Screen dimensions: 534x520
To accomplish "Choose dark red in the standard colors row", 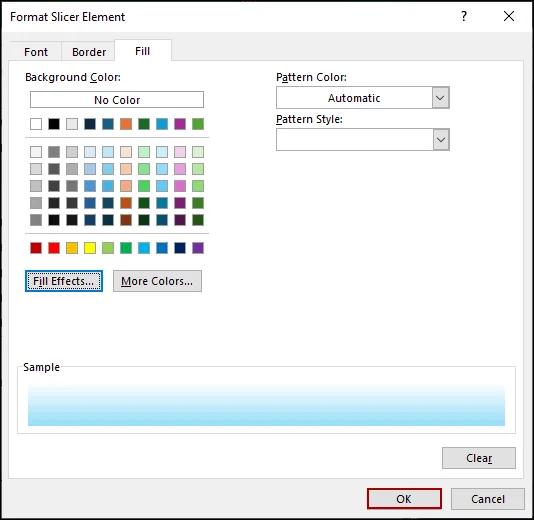I will click(x=36, y=248).
